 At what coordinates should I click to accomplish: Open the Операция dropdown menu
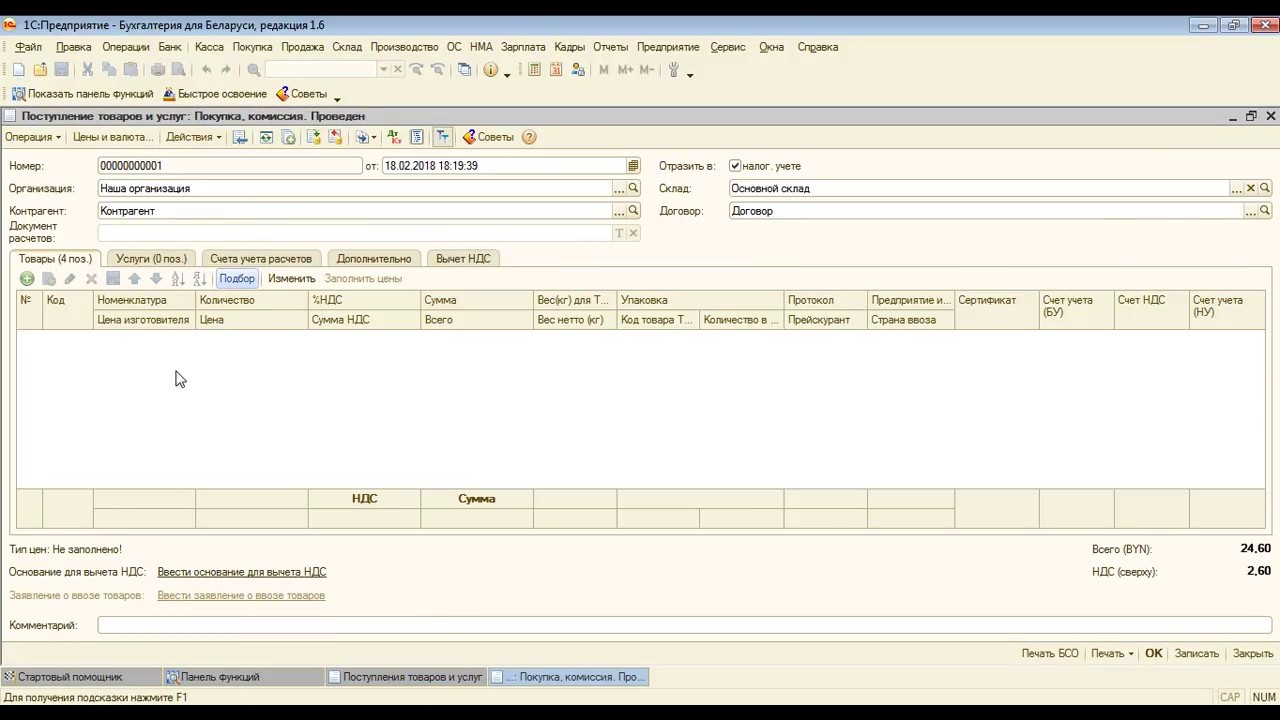tap(33, 137)
